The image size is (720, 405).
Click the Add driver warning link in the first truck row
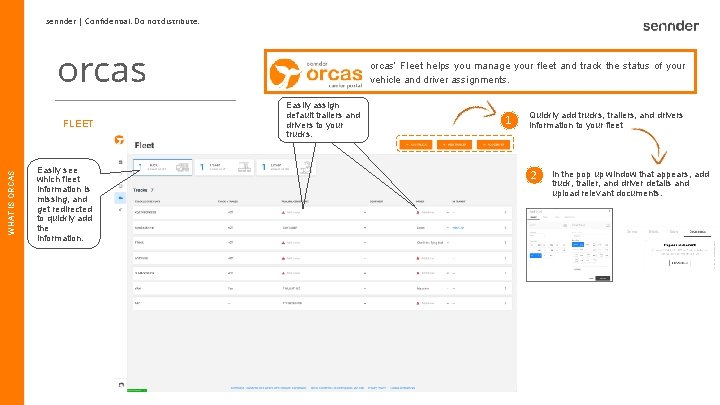pyautogui.click(x=426, y=213)
